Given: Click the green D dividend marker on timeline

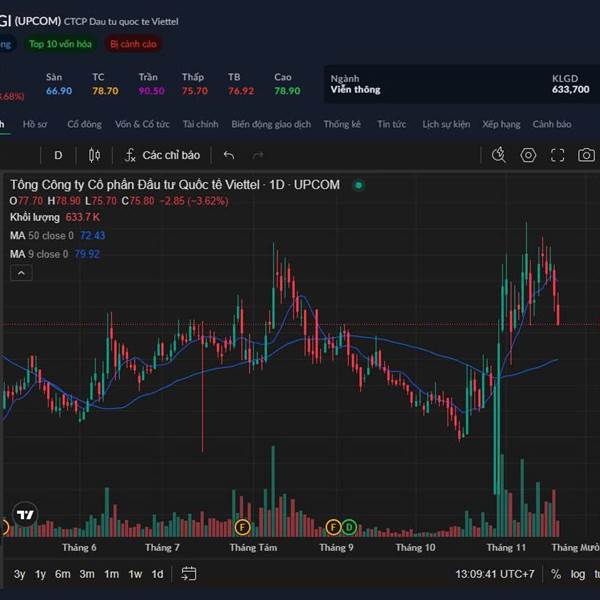Looking at the screenshot, I should pos(349,526).
